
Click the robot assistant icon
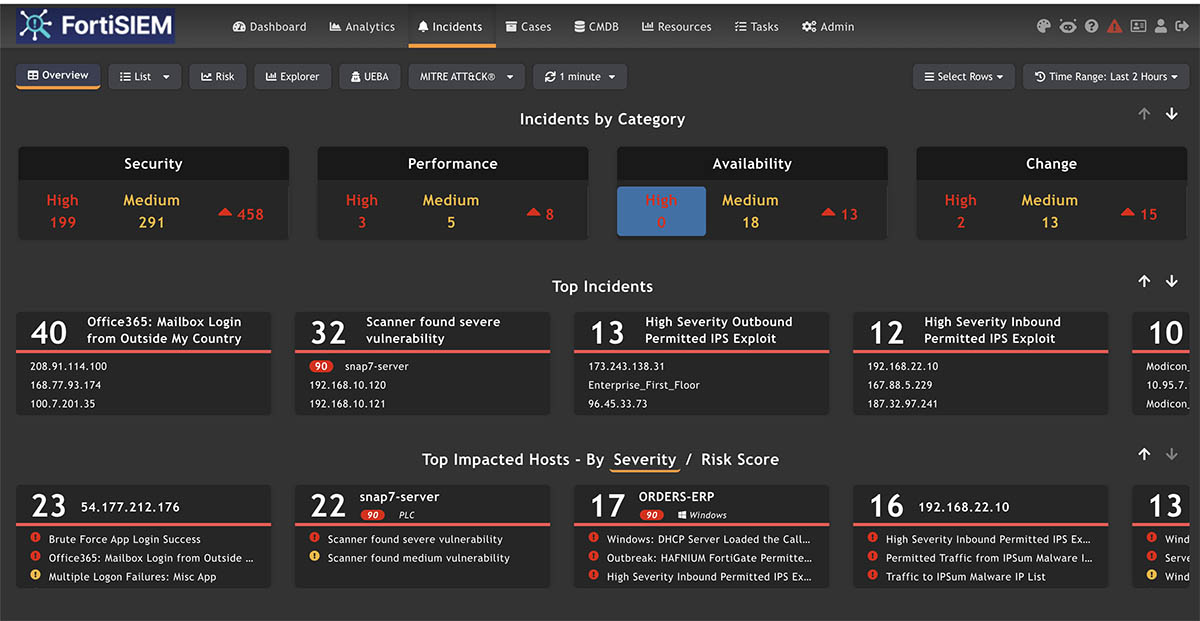pos(1067,27)
